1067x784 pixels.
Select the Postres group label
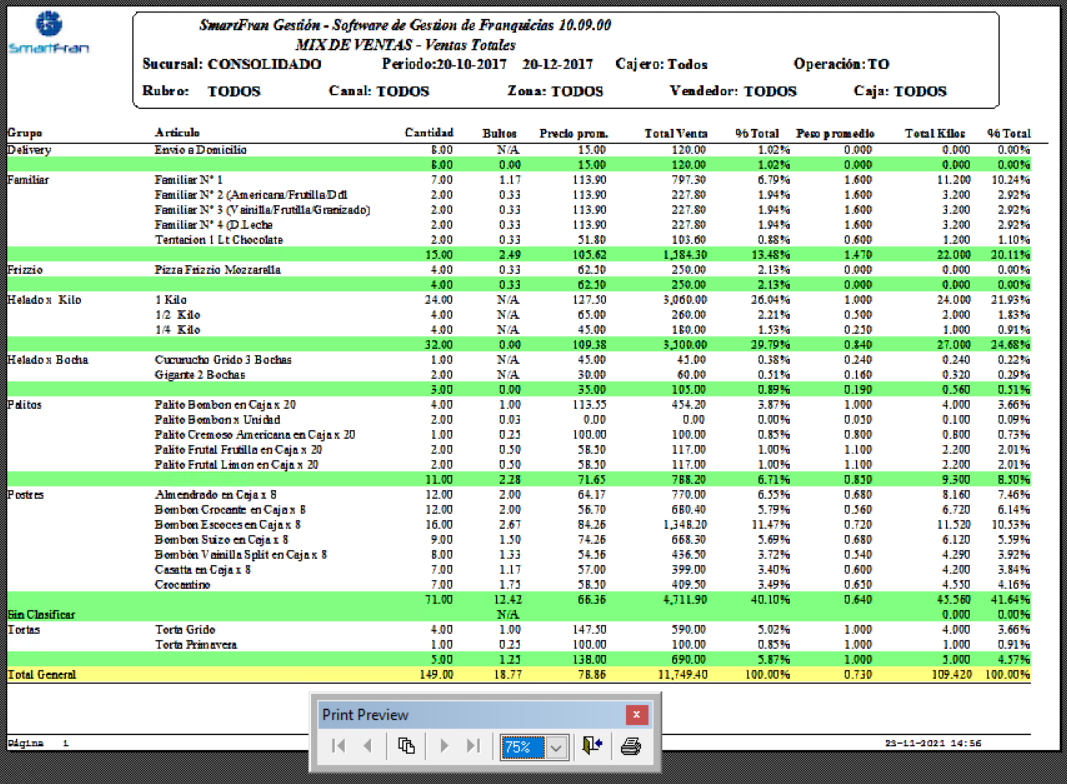(26, 495)
